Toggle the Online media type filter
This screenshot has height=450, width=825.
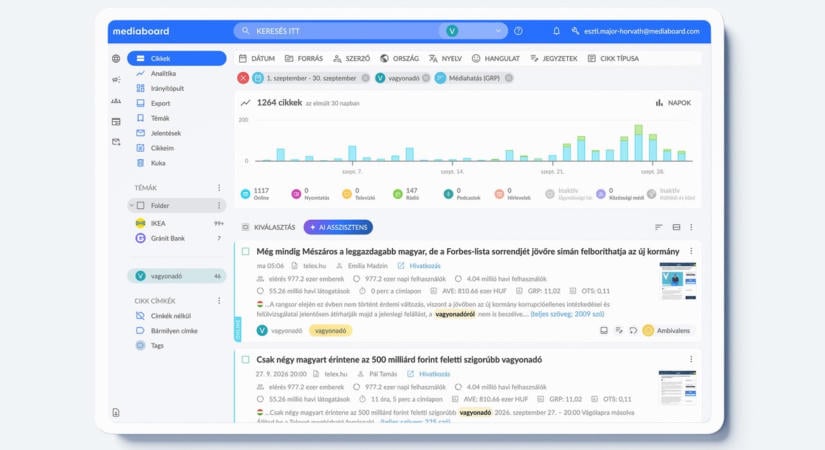256,194
